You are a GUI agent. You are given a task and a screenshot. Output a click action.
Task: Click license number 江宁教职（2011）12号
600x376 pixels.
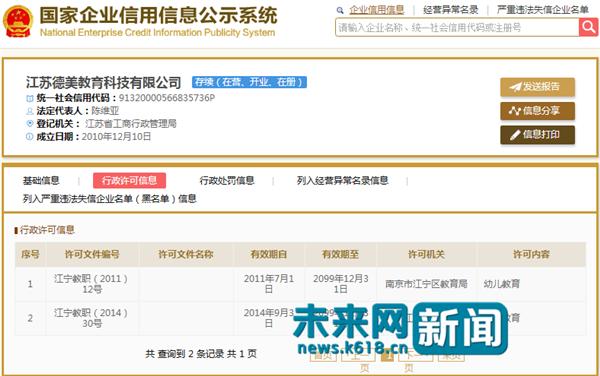click(x=91, y=284)
